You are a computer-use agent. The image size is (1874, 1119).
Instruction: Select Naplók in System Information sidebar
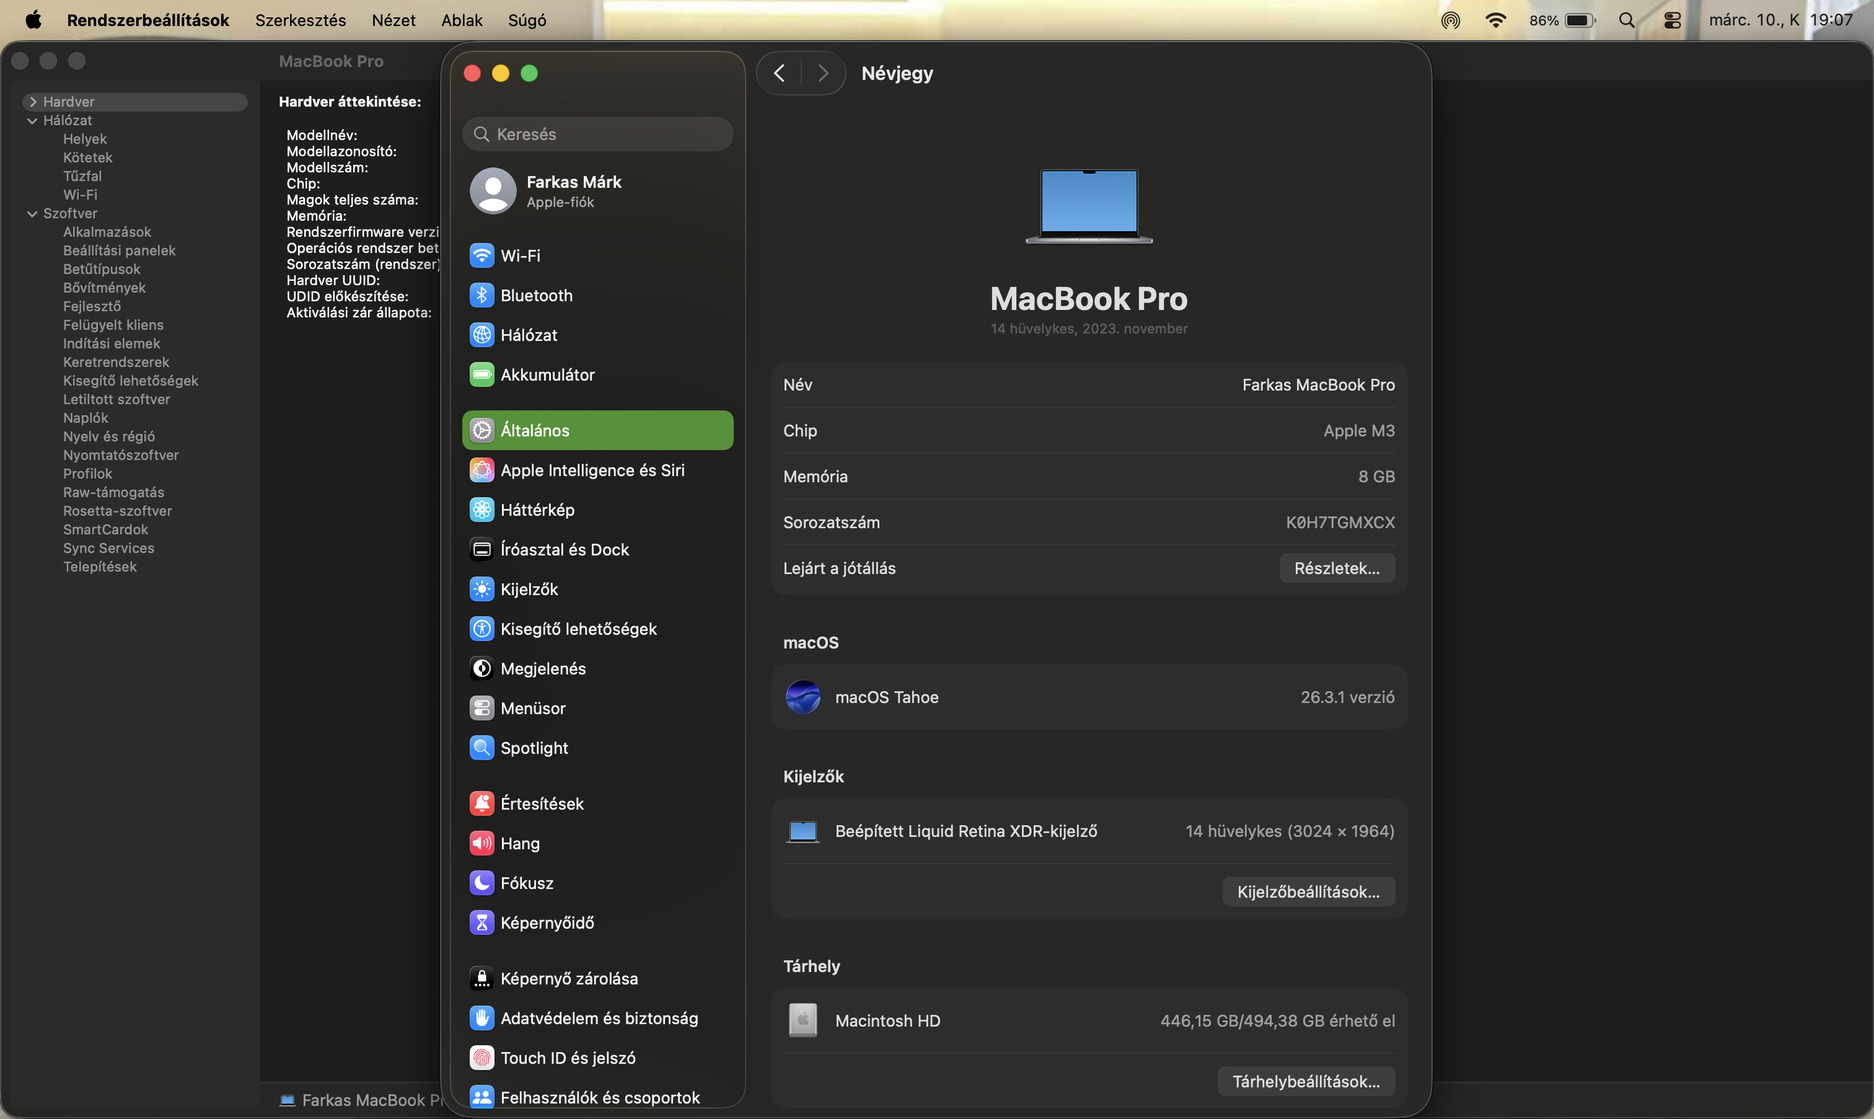coord(86,418)
